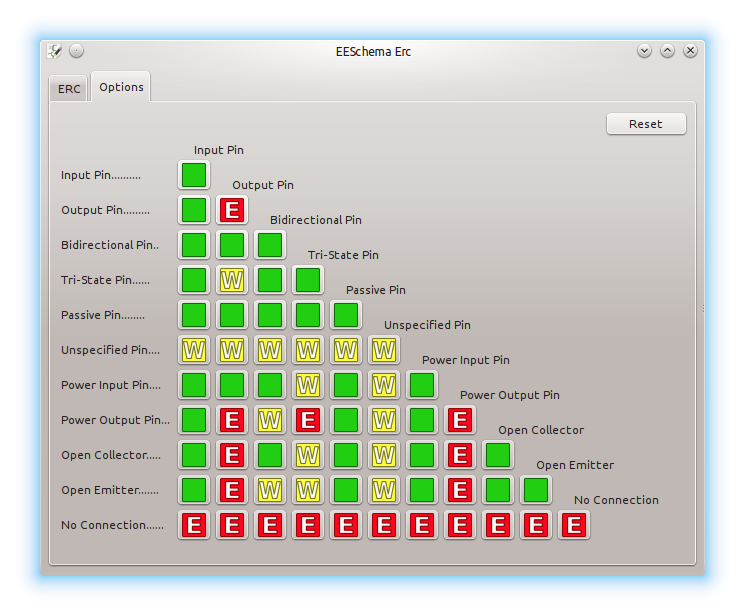Click the 'Unspecified Pin....' row label
This screenshot has width=745, height=616.
tap(111, 350)
